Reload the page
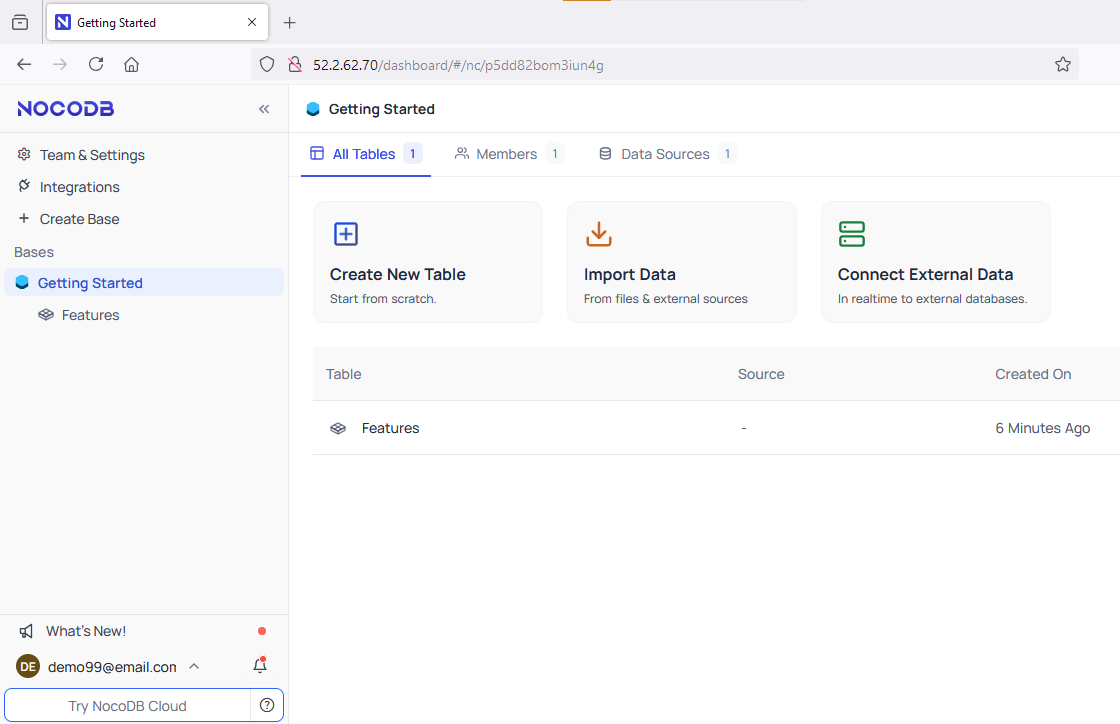Screen dimensions: 1120x724 tap(96, 64)
